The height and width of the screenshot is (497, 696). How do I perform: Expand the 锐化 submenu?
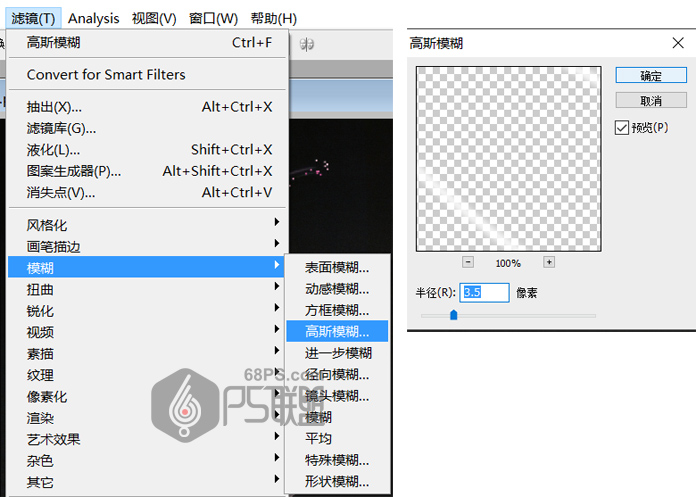coord(148,311)
